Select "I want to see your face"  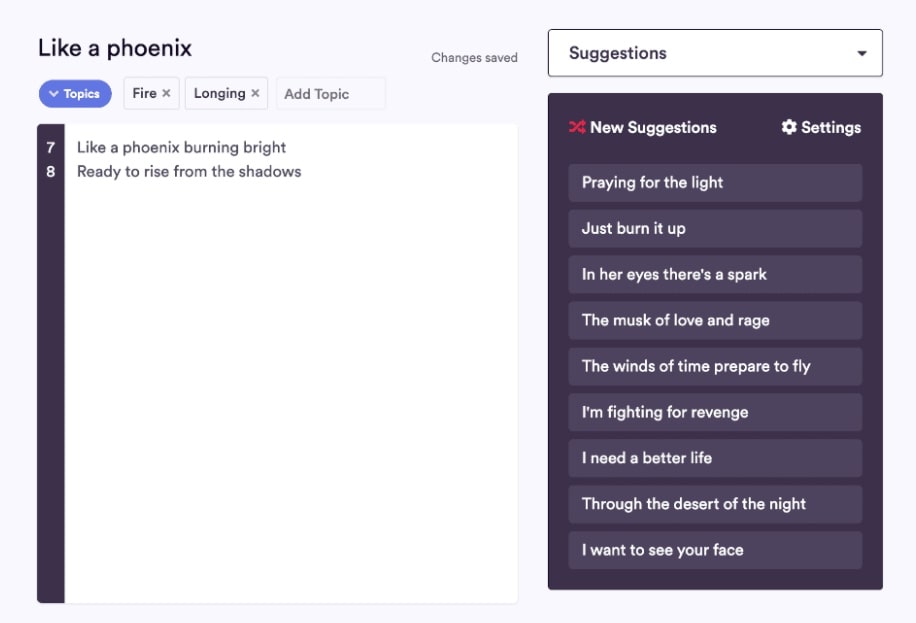pos(714,550)
